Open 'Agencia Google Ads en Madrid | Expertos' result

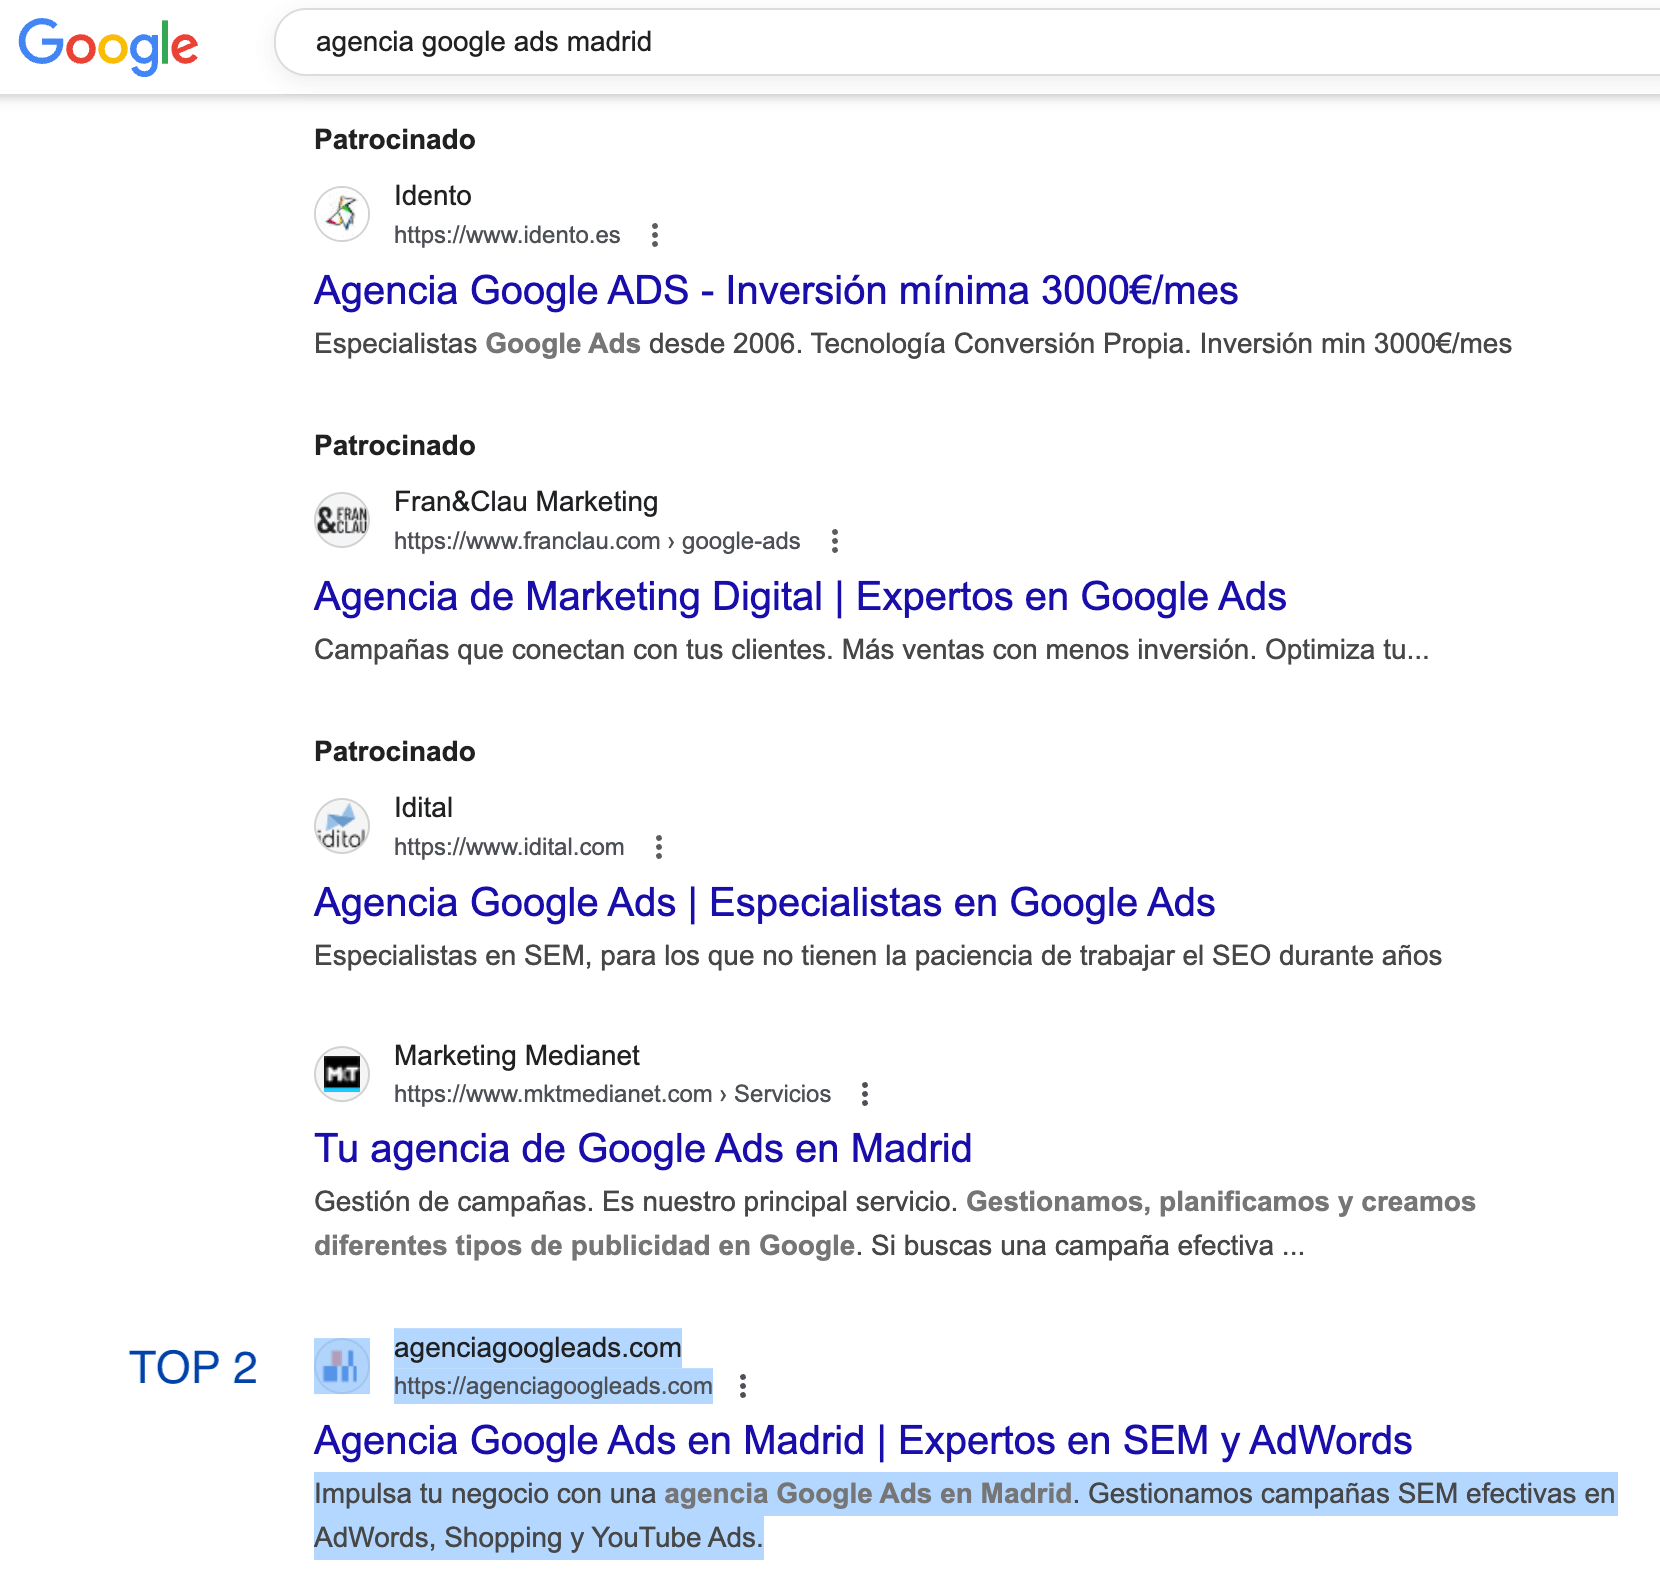[x=862, y=1441]
